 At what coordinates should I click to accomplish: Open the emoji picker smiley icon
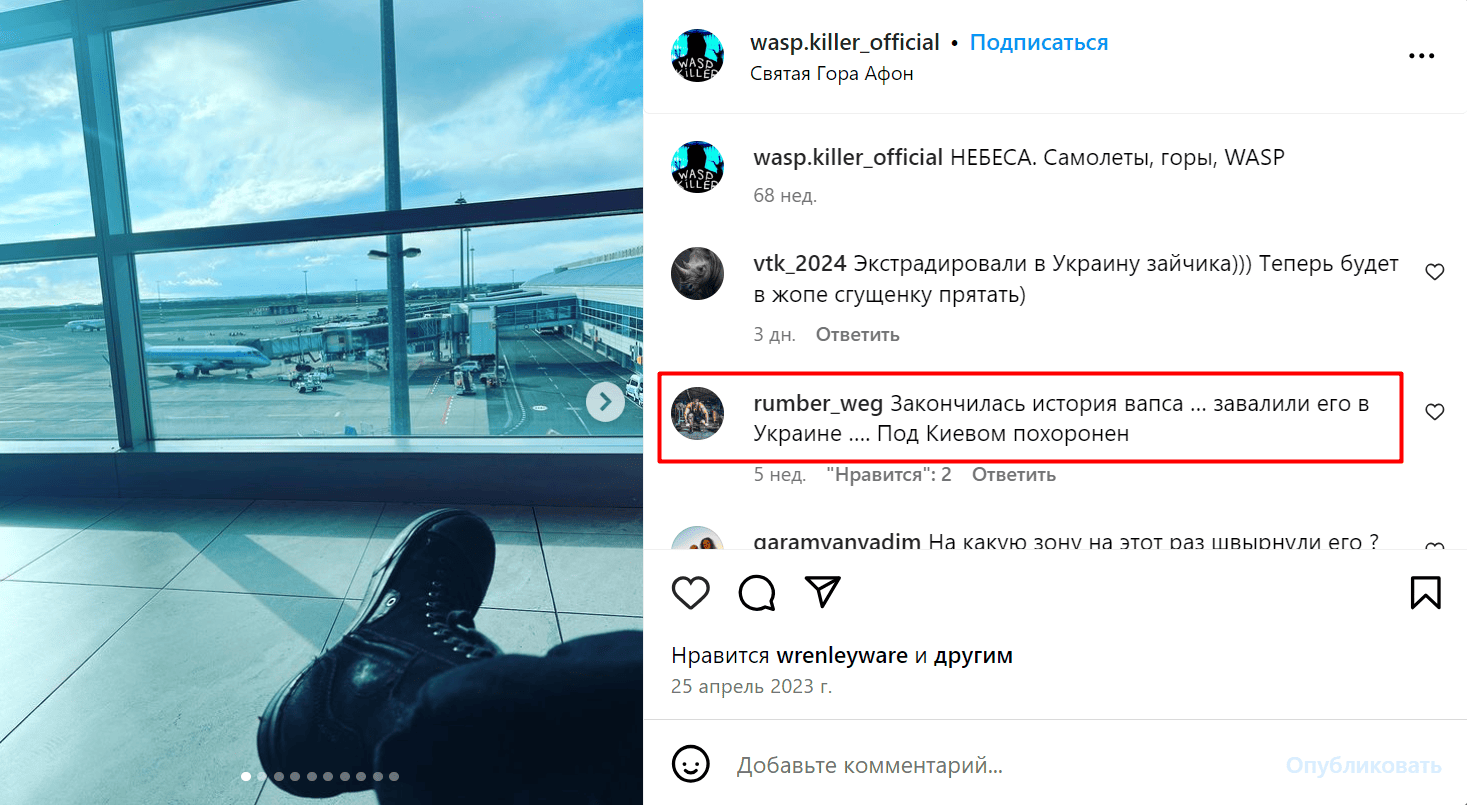[x=690, y=766]
